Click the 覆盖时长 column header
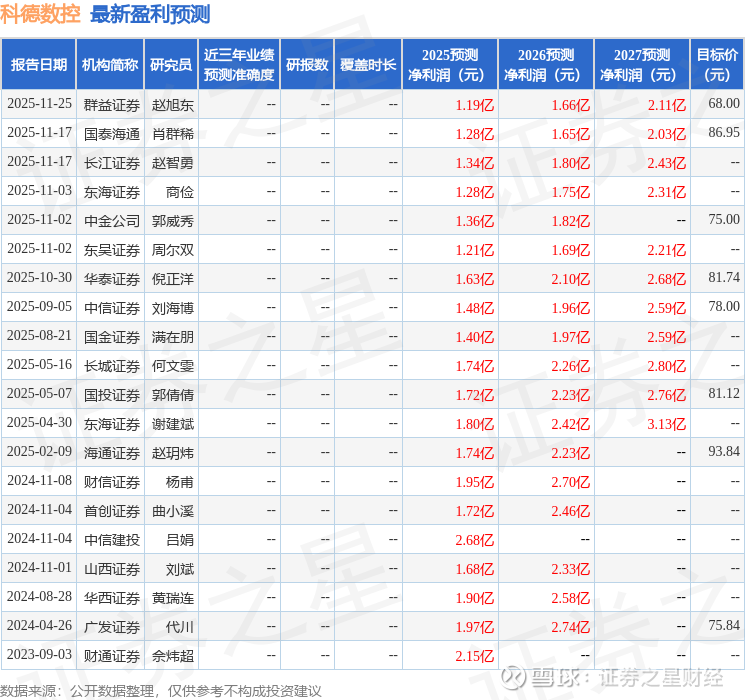The width and height of the screenshot is (745, 700). point(368,64)
